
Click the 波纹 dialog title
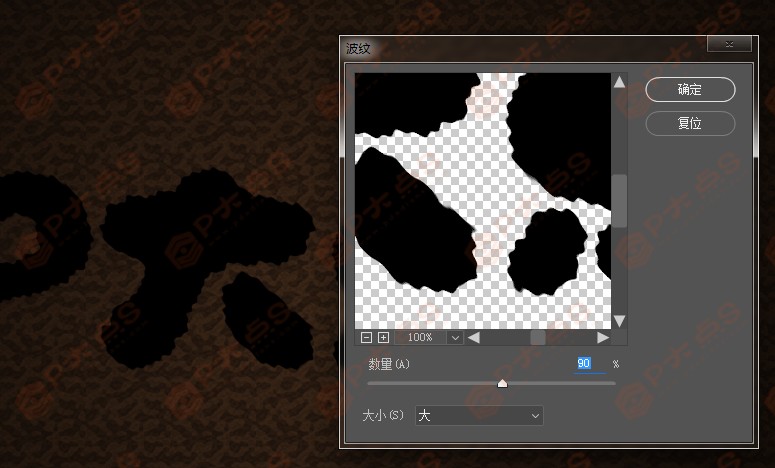[358, 48]
